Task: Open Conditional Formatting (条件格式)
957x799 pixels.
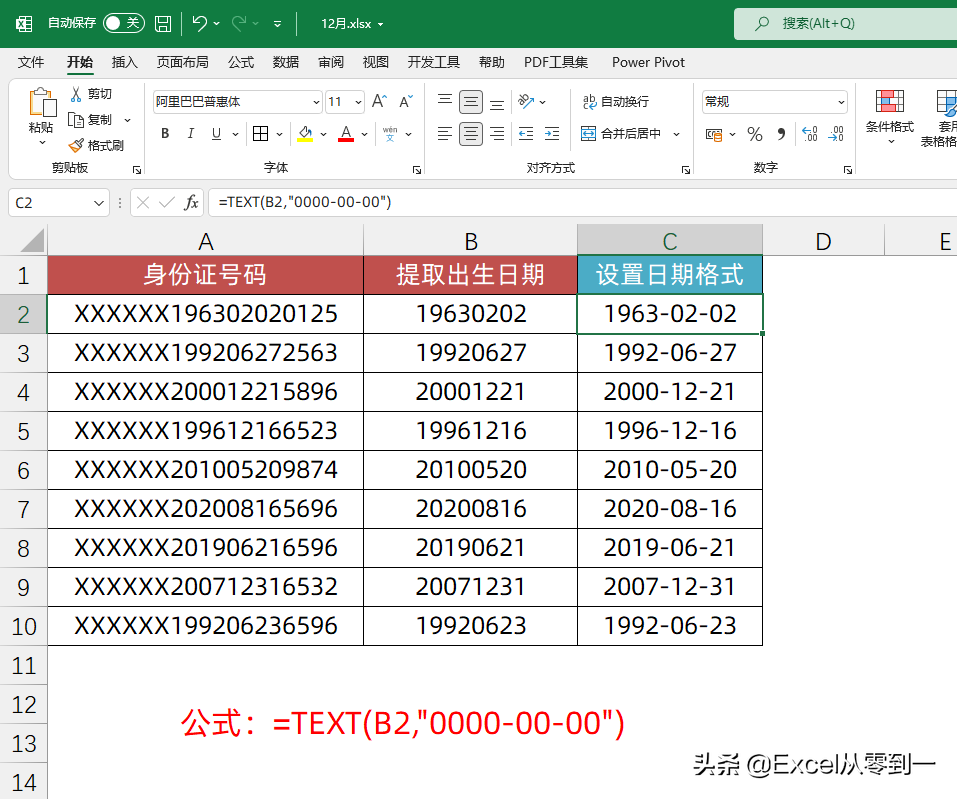Action: pyautogui.click(x=890, y=117)
